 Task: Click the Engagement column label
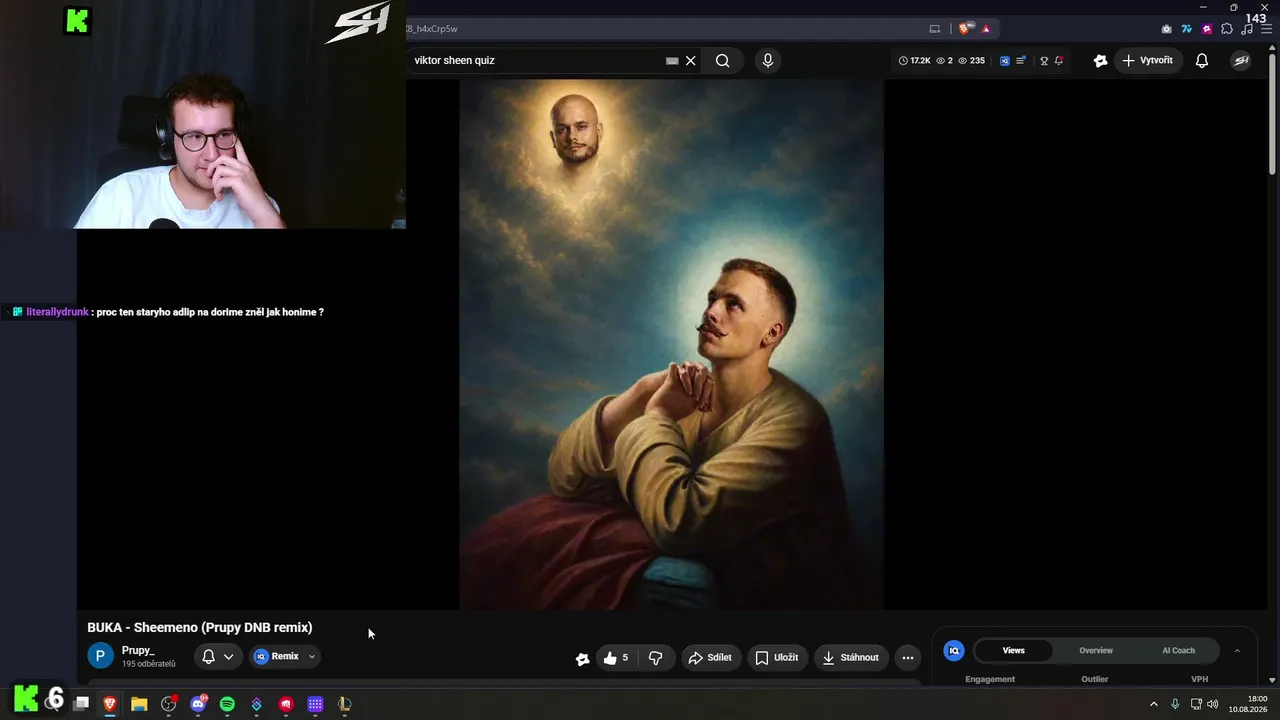pyautogui.click(x=990, y=679)
